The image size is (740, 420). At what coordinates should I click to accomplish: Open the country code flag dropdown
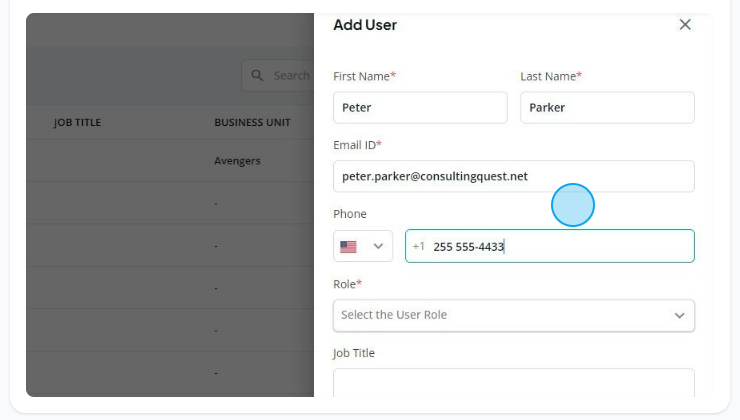coord(362,246)
